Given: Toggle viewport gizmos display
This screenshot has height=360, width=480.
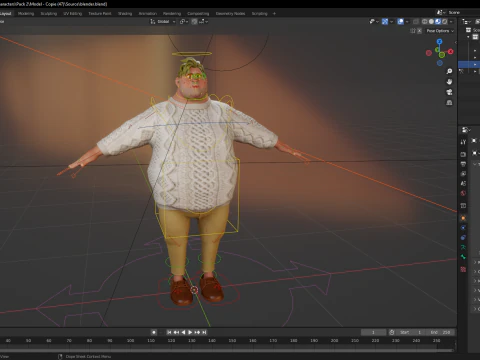Looking at the screenshot, I should coord(385,22).
